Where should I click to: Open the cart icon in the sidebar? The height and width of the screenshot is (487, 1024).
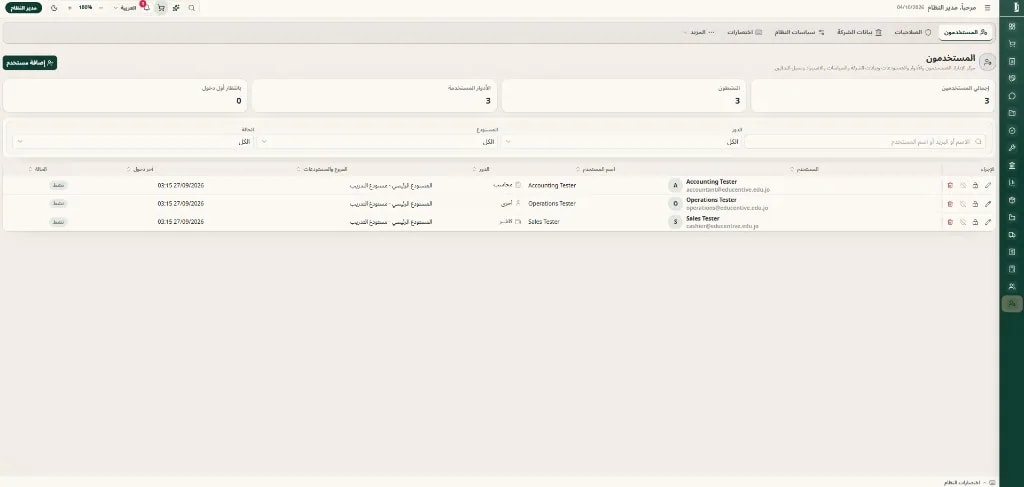(x=1012, y=44)
